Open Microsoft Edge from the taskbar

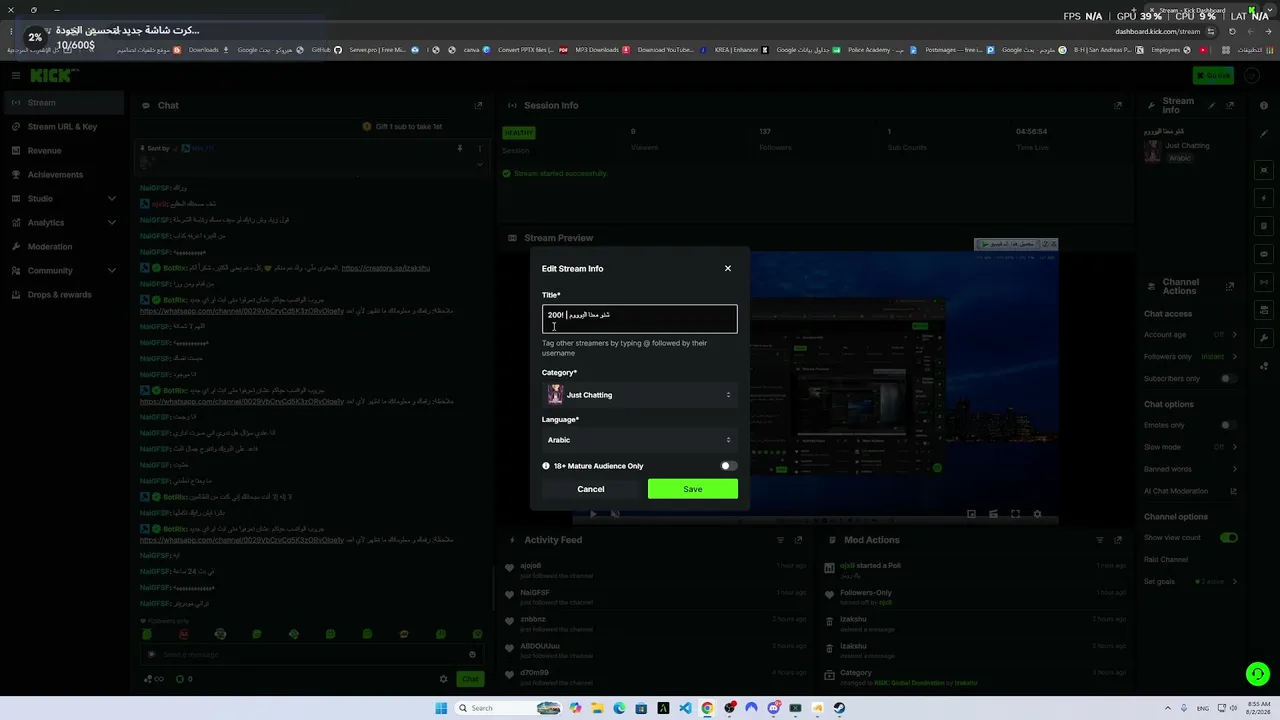click(619, 708)
